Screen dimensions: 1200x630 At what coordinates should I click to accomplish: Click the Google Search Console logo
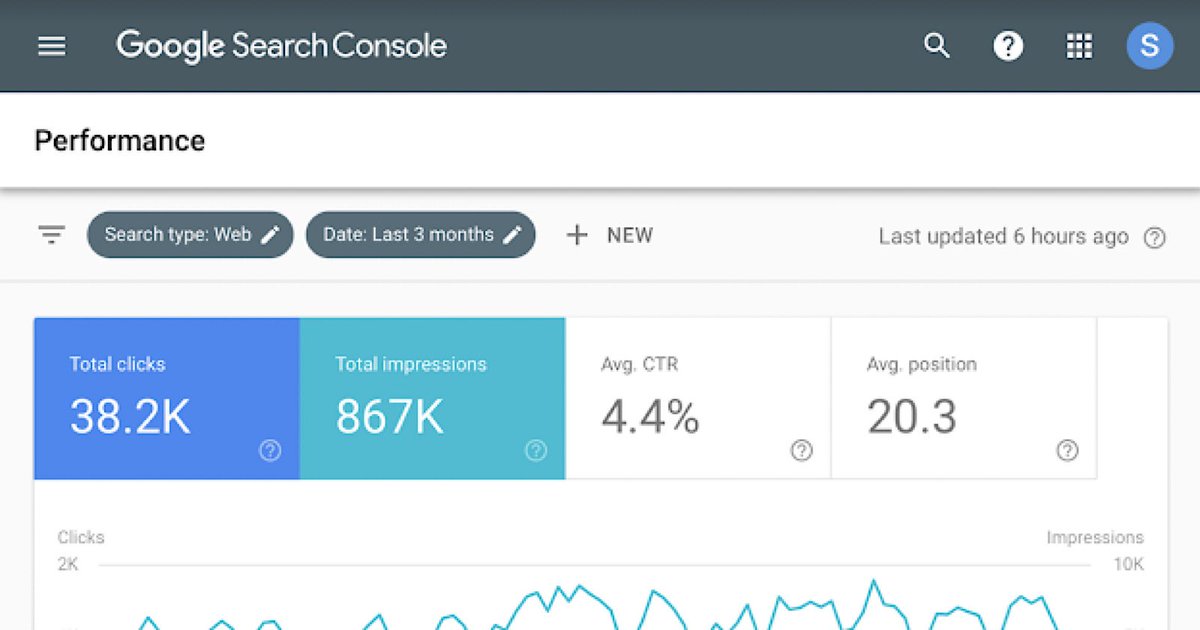280,46
